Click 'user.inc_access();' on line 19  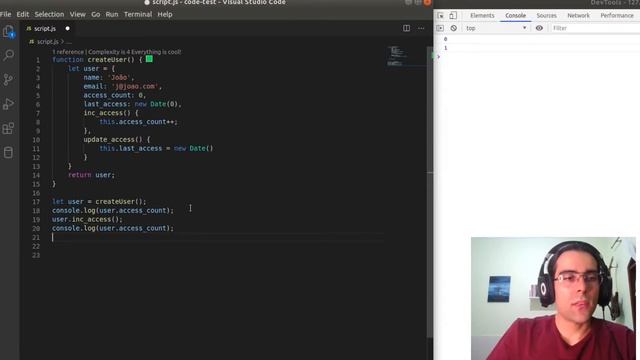[87, 220]
